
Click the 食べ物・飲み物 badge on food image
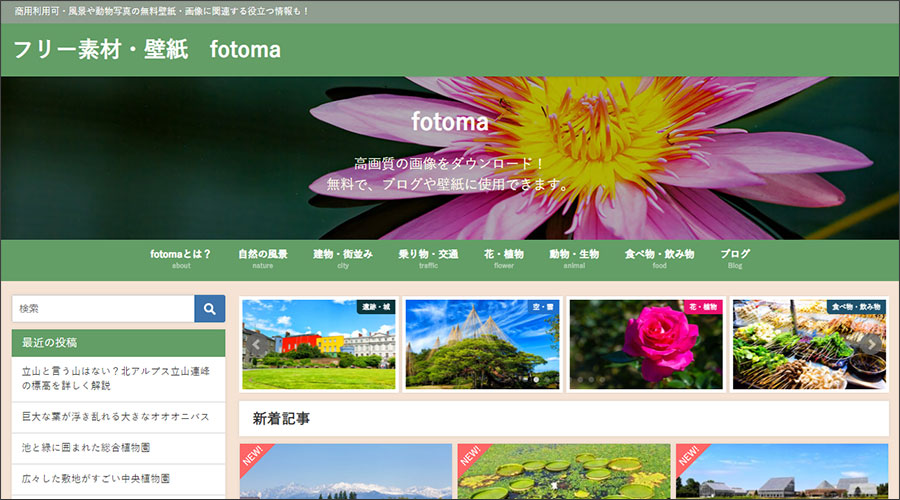click(x=857, y=307)
